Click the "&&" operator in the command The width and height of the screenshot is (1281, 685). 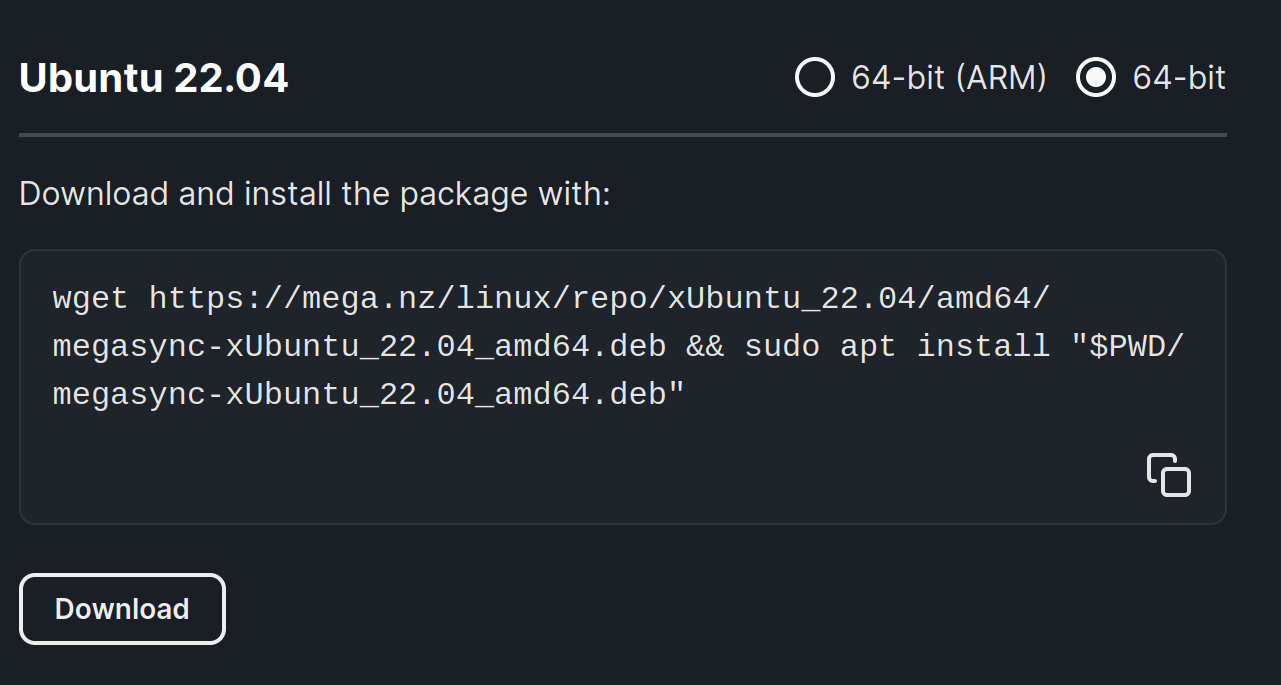pyautogui.click(x=705, y=346)
